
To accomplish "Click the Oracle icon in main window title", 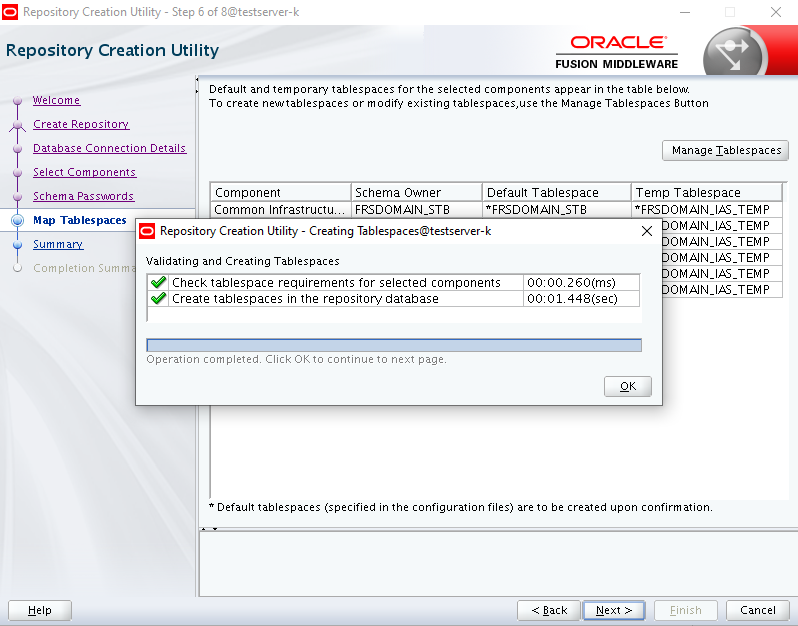I will tap(10, 12).
